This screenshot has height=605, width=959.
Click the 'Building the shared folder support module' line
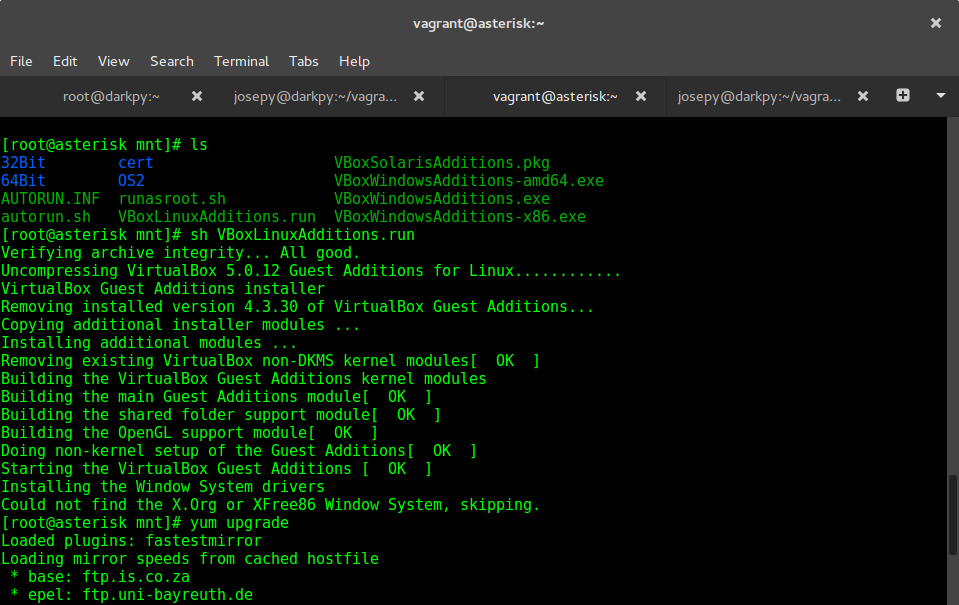[221, 415]
